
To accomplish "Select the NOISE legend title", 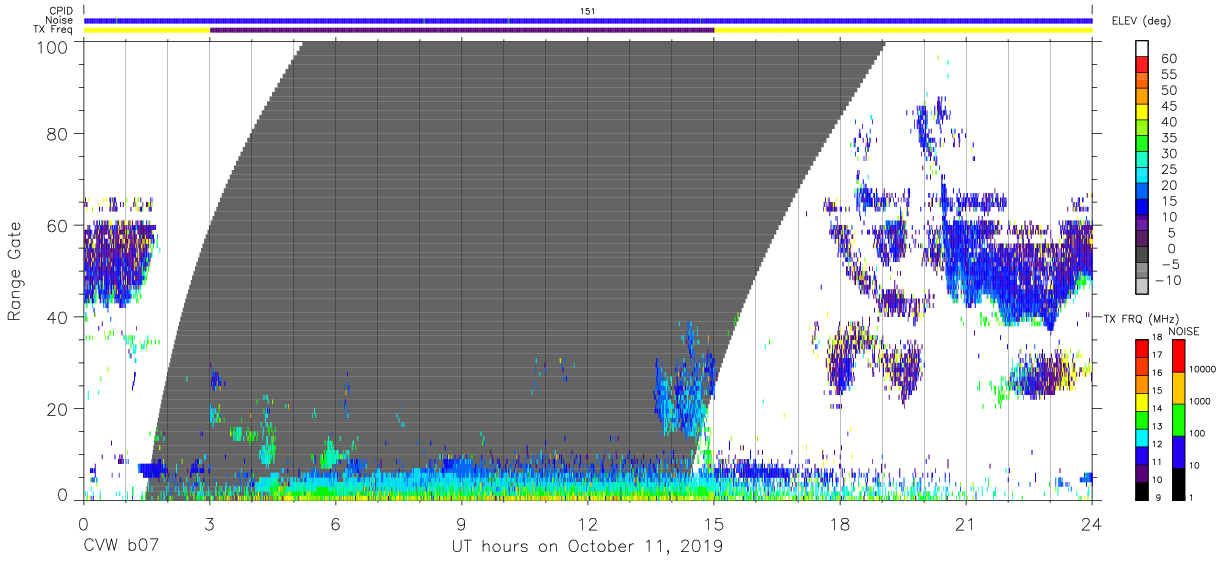I will coord(1183,331).
